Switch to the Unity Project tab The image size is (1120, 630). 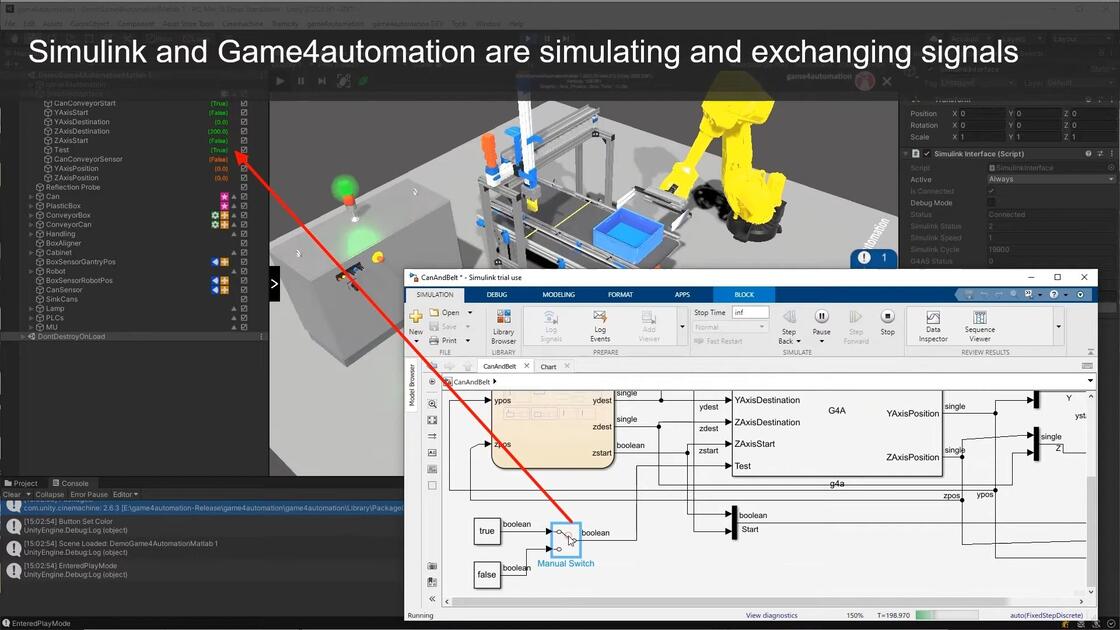(21, 484)
